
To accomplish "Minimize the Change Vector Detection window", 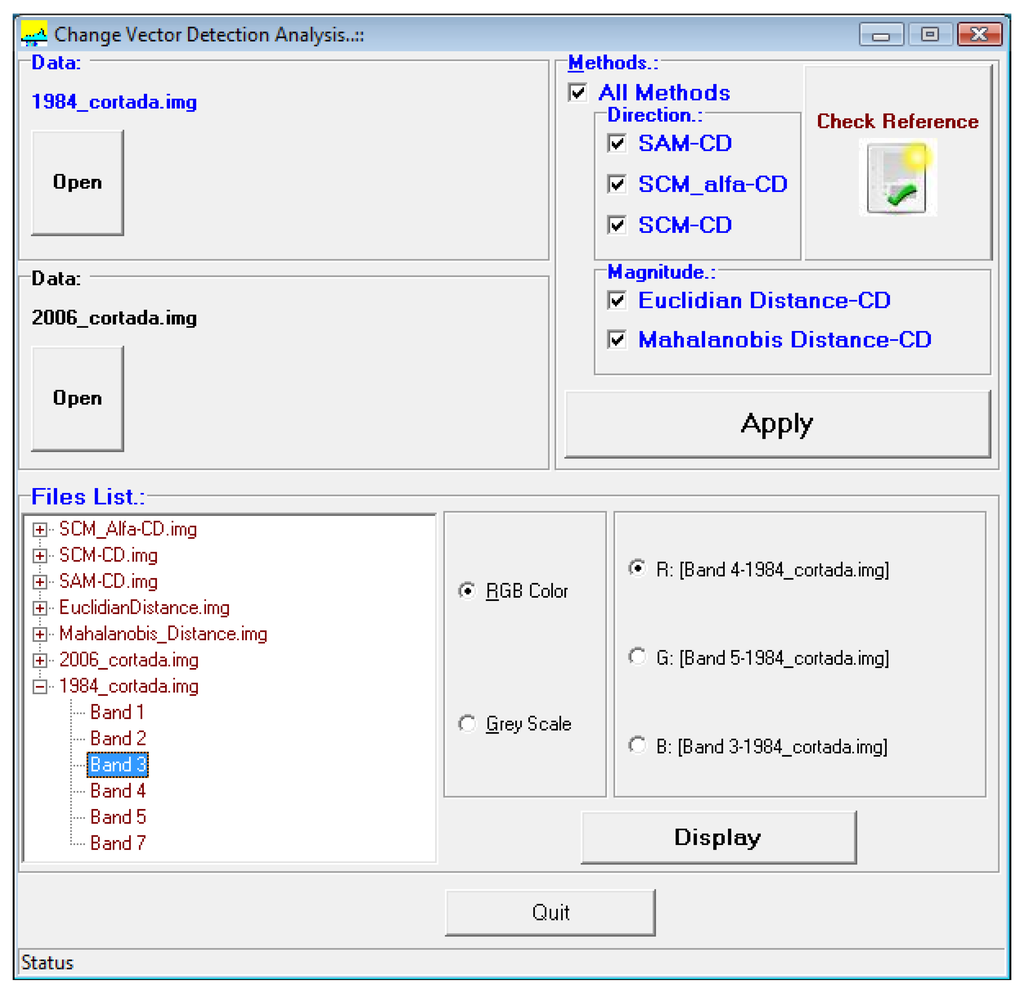I will pos(881,34).
